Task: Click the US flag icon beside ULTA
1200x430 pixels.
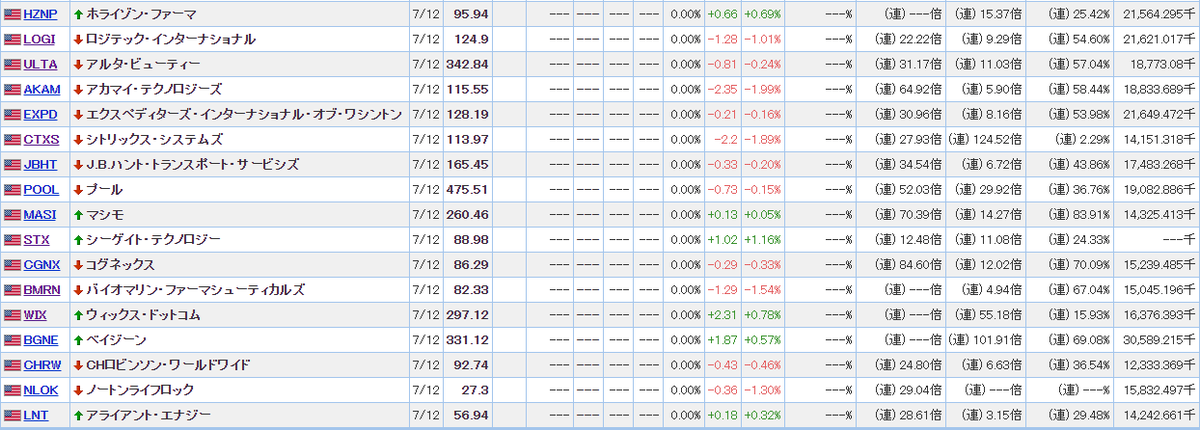Action: pyautogui.click(x=12, y=64)
